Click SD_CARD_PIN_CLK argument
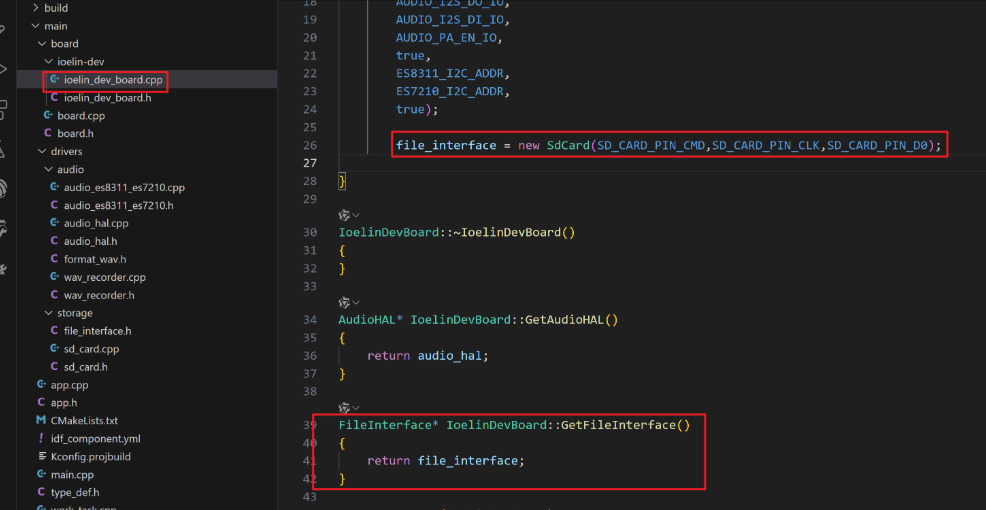Viewport: 986px width, 510px height. point(767,145)
